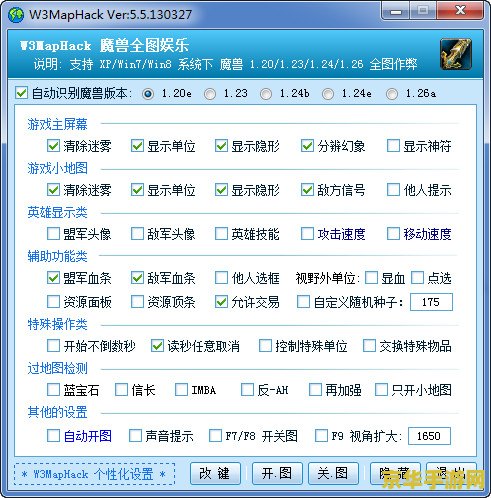Enable the 他人提示 checkbox
This screenshot has width=491, height=498.
tap(393, 190)
